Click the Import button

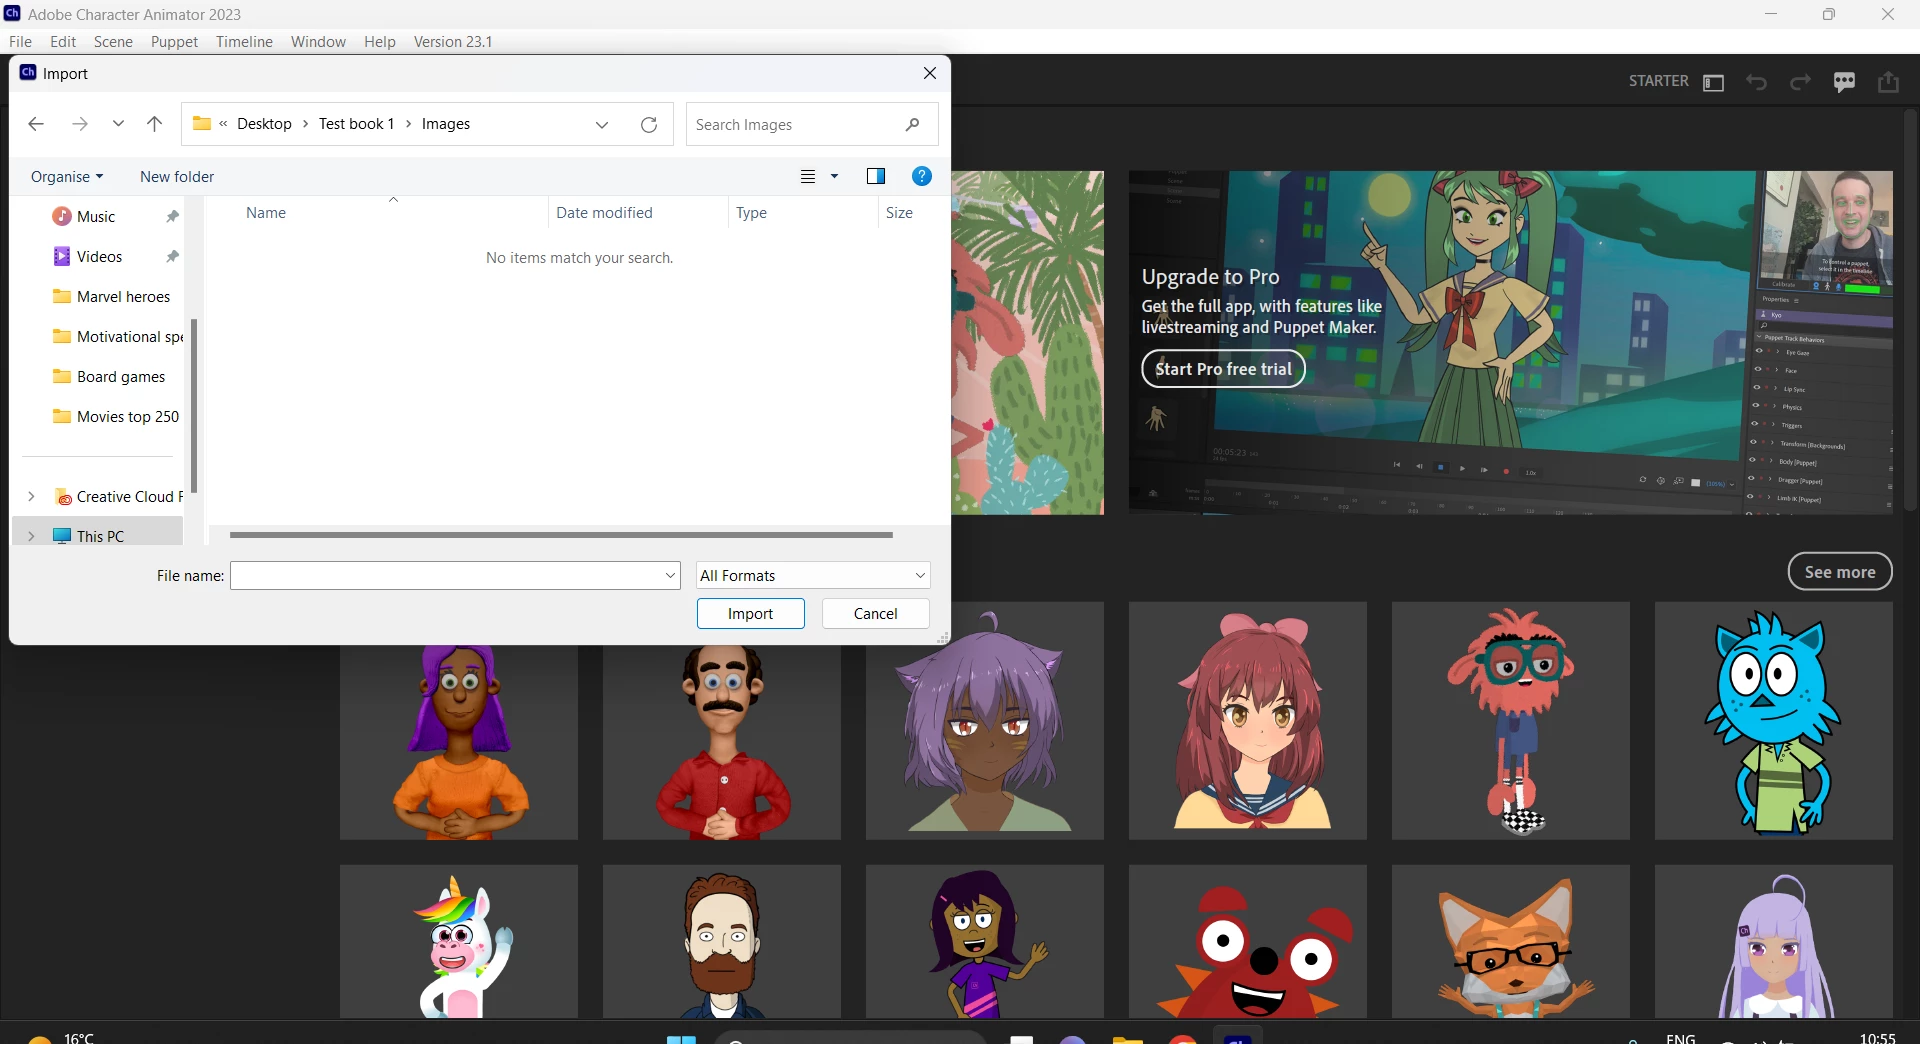[x=751, y=614]
